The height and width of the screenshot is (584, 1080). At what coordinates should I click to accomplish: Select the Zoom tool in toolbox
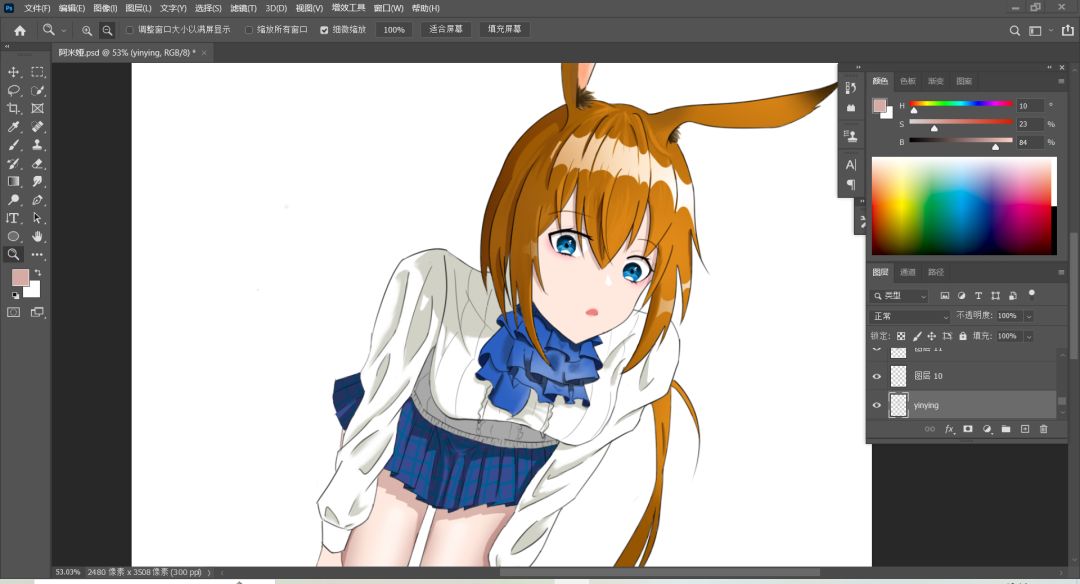13,254
